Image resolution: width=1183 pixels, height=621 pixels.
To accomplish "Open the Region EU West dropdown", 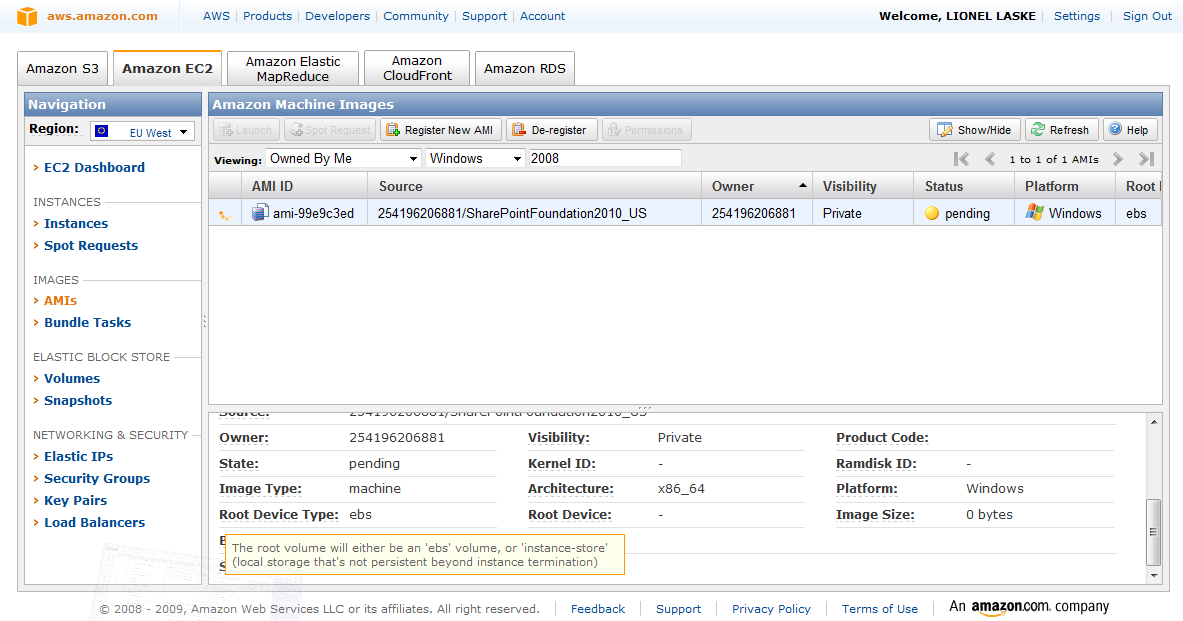I will (142, 132).
